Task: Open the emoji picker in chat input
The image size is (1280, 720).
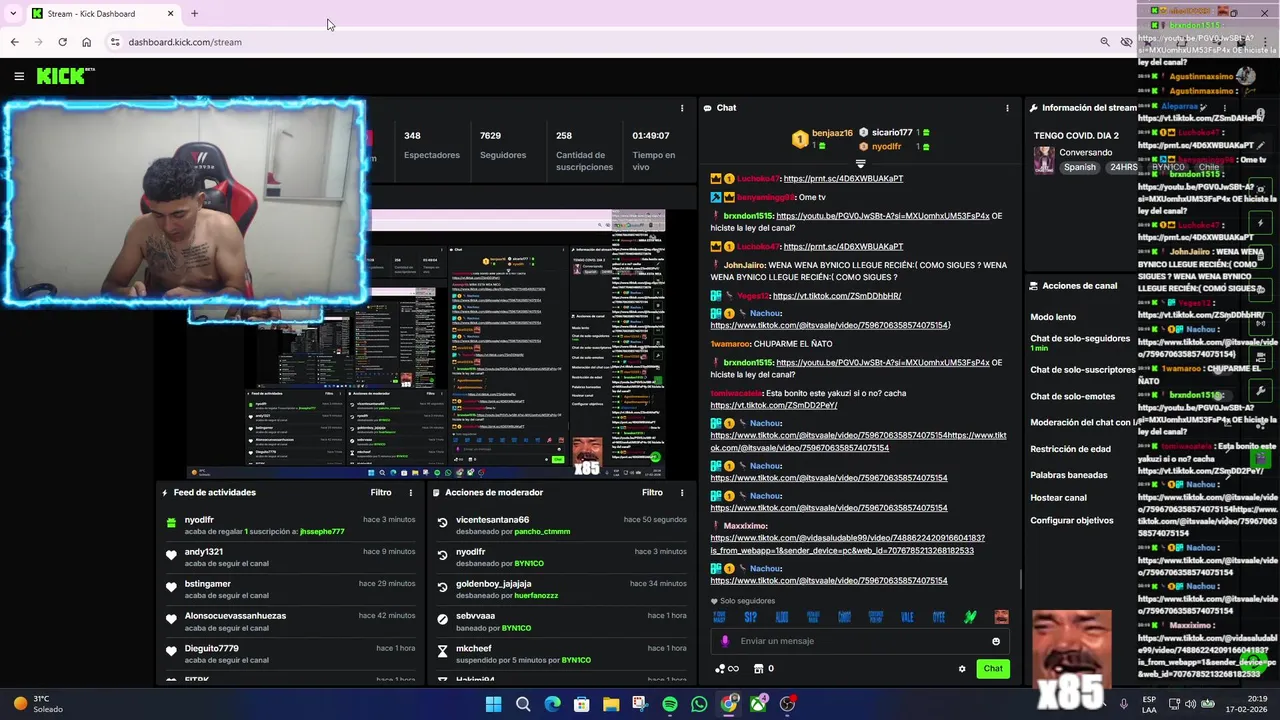Action: [995, 641]
